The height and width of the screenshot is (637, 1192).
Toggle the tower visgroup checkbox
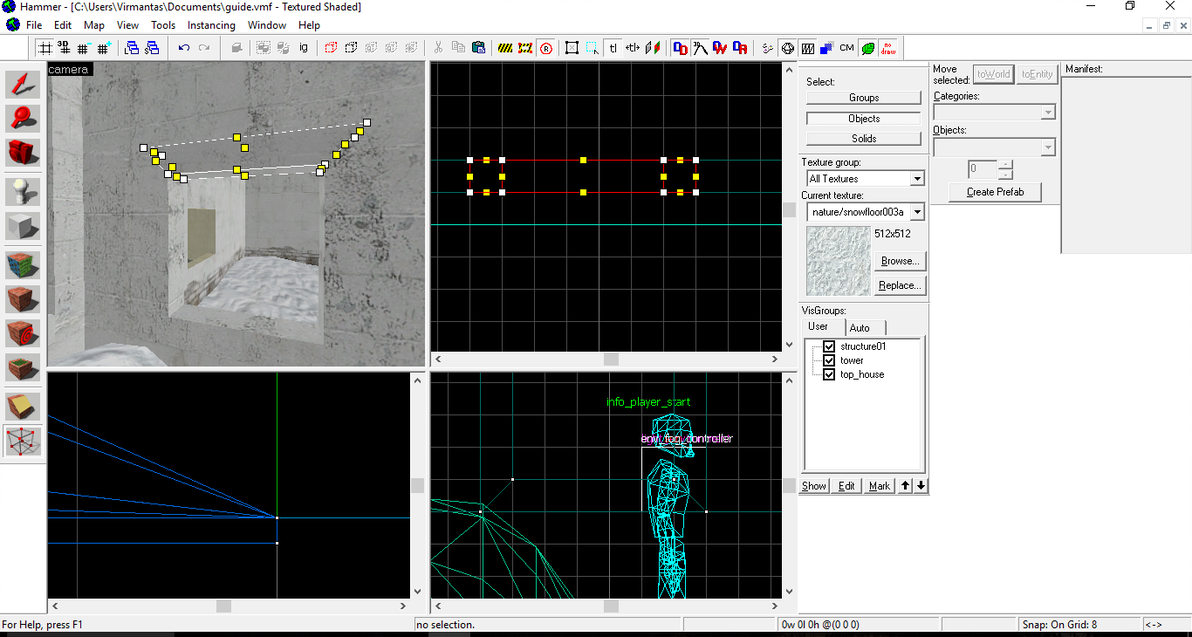coord(829,360)
